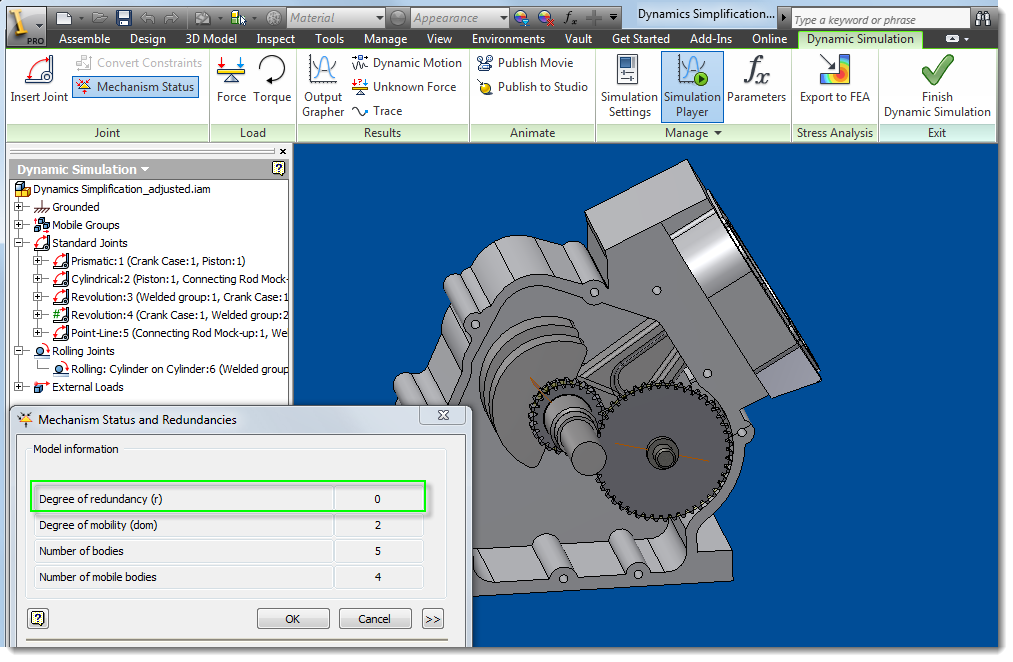Open help in Mechanism Status dialog
The width and height of the screenshot is (1013, 662).
point(38,618)
